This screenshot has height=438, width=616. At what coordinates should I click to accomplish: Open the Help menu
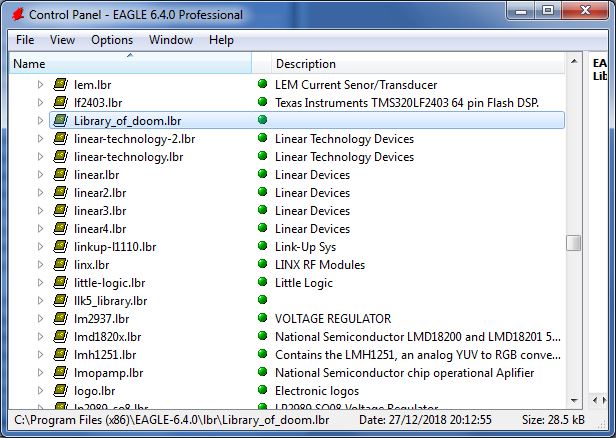tap(221, 40)
